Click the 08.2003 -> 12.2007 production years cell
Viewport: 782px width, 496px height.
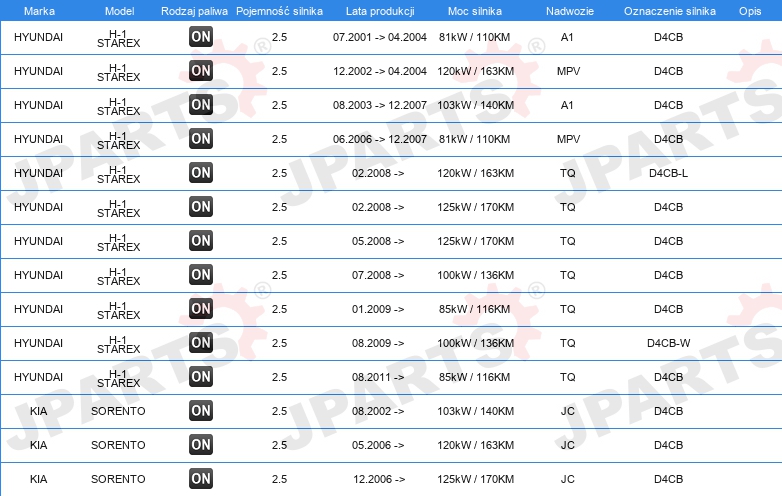380,105
